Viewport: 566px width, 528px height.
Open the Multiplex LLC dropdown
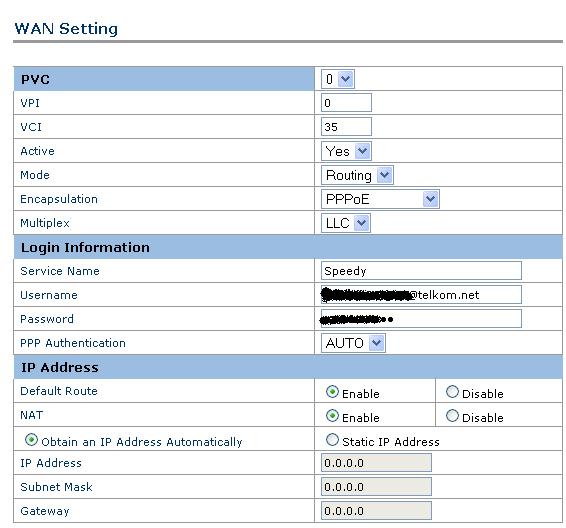[x=345, y=223]
